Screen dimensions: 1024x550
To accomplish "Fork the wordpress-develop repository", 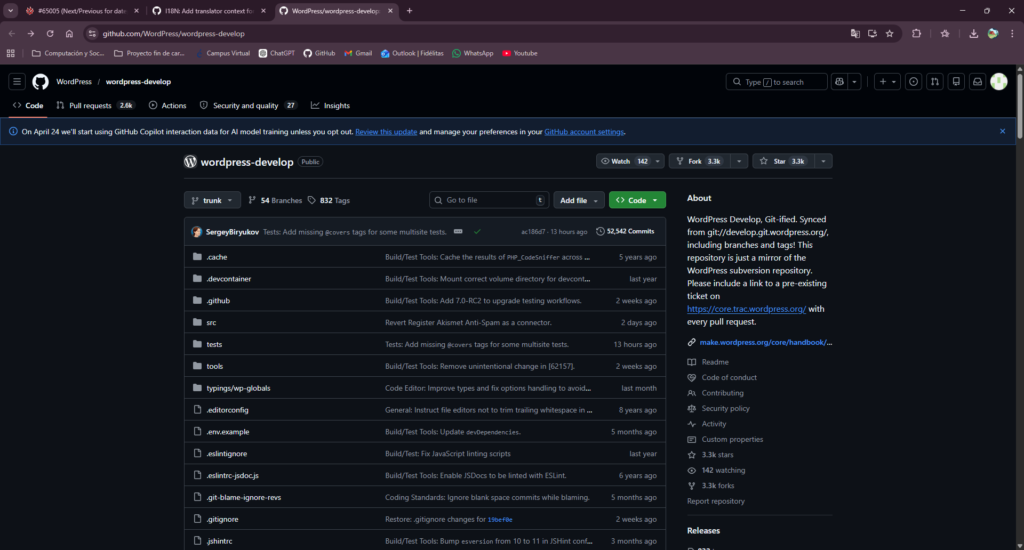I will pos(699,161).
